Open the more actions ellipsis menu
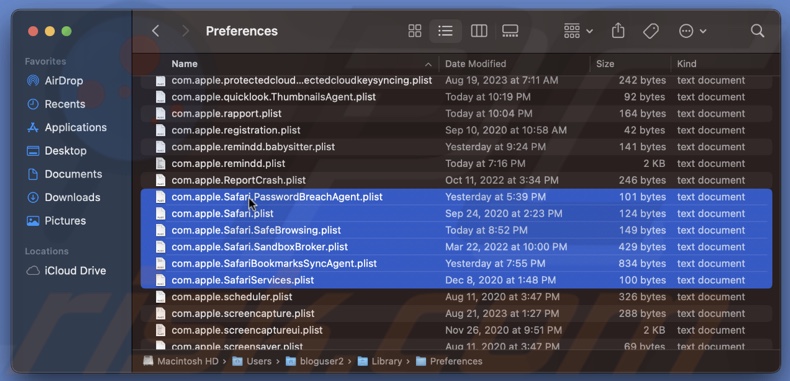Screen dimensions: 790x381 click(x=692, y=31)
